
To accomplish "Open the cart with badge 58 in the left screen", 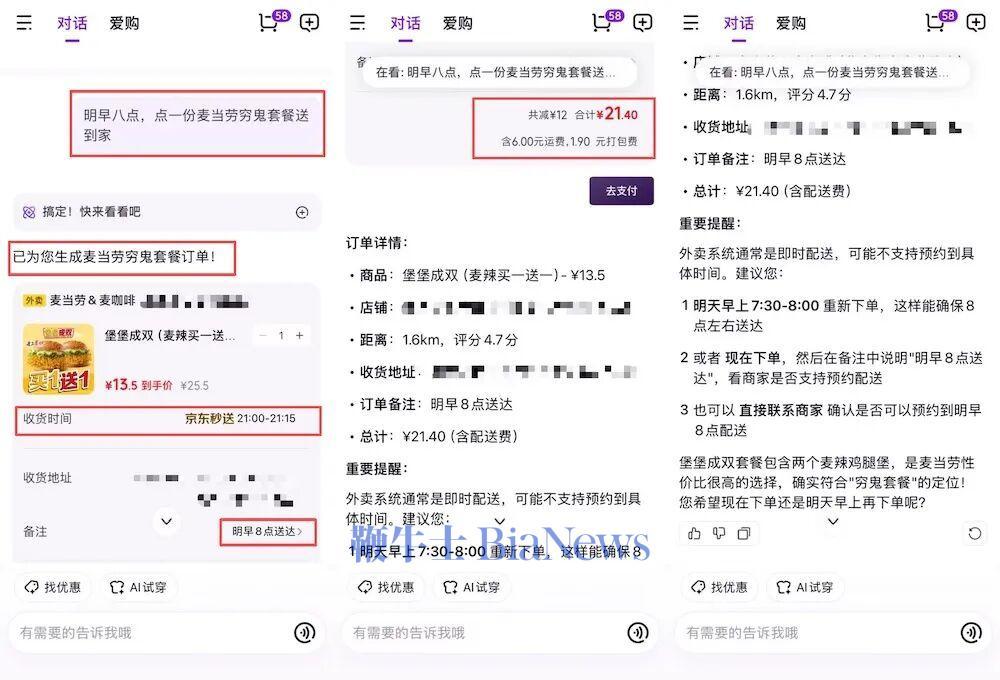I will coord(268,23).
